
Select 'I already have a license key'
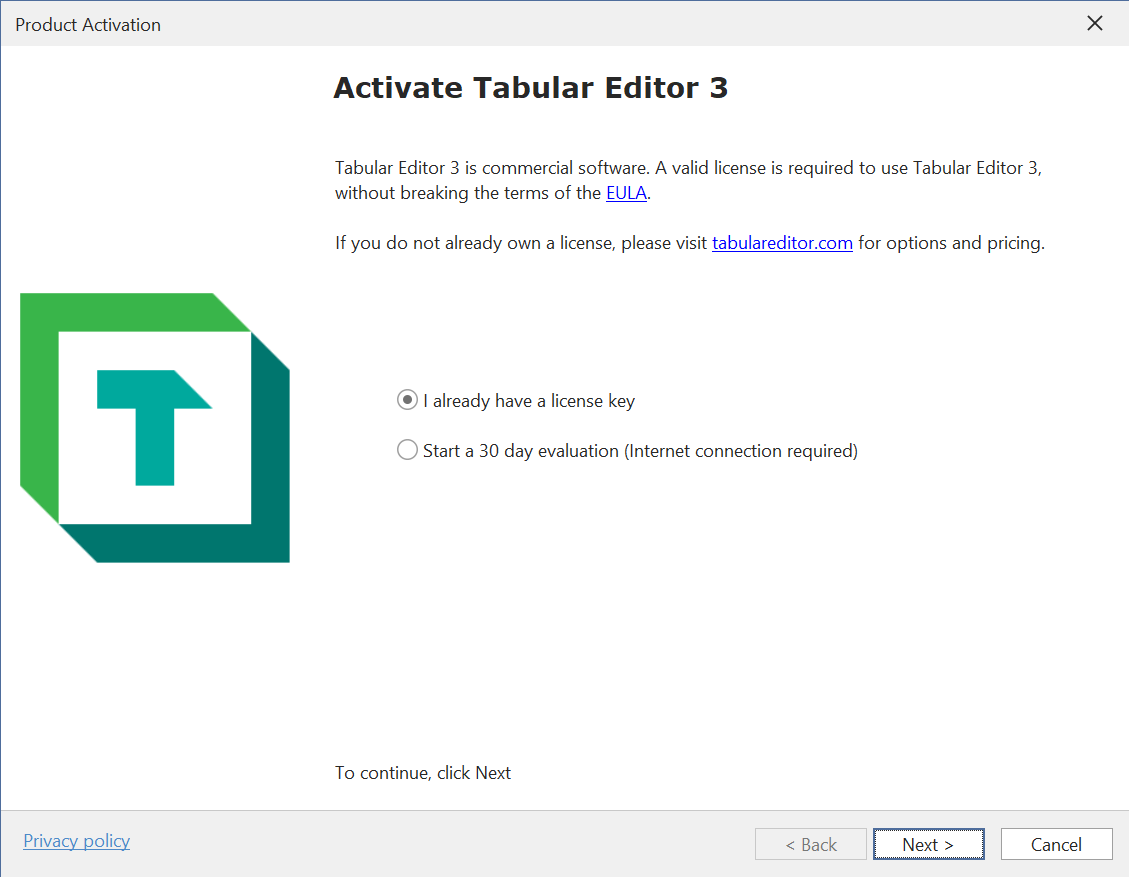point(407,399)
